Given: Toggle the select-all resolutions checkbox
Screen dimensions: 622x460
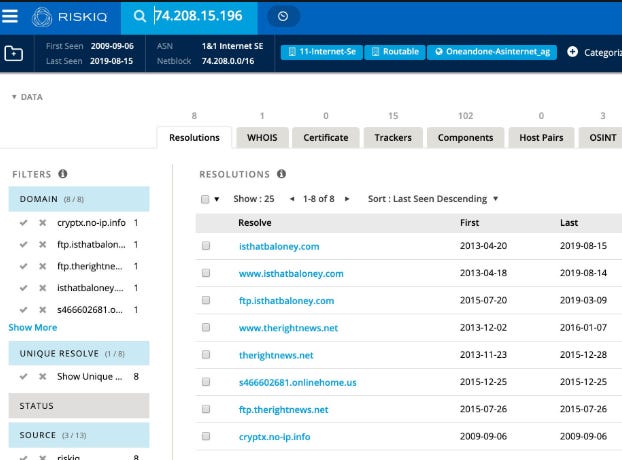Looking at the screenshot, I should pyautogui.click(x=205, y=199).
